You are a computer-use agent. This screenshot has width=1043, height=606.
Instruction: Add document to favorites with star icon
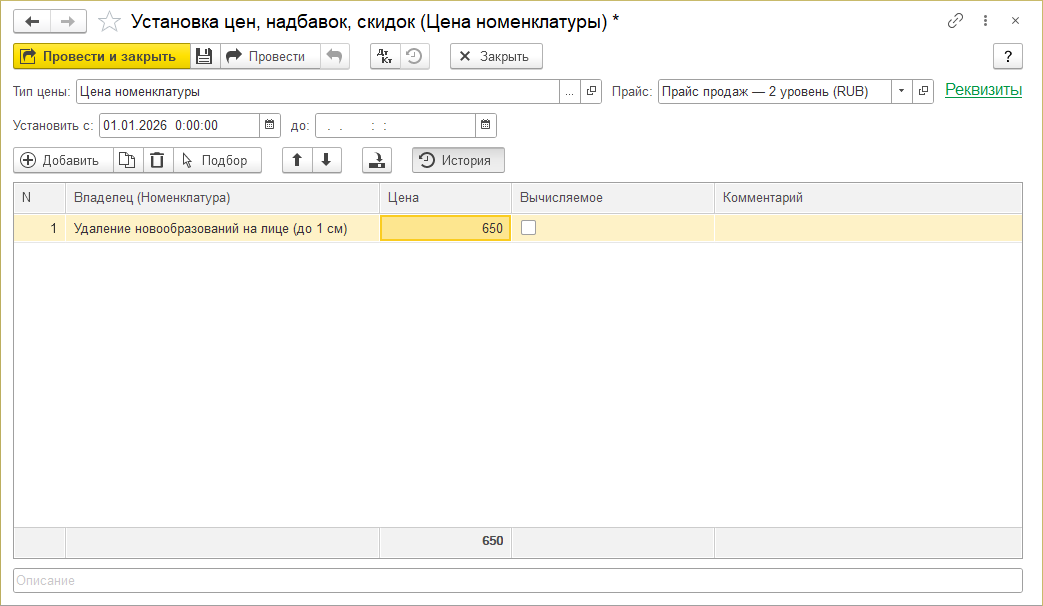(111, 21)
